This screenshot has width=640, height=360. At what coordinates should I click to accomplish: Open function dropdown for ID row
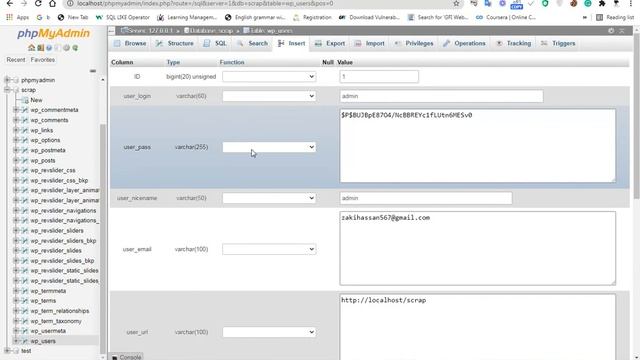tap(269, 76)
